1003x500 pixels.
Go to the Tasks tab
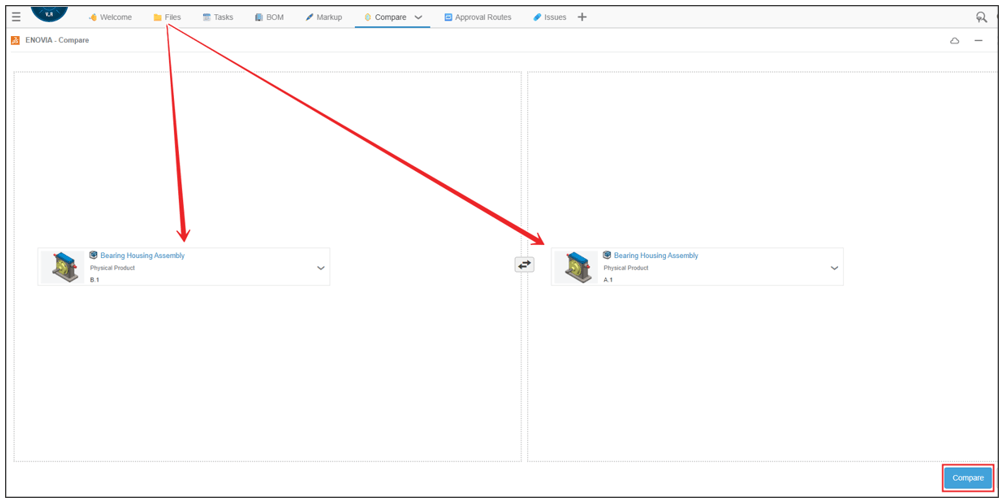point(217,17)
